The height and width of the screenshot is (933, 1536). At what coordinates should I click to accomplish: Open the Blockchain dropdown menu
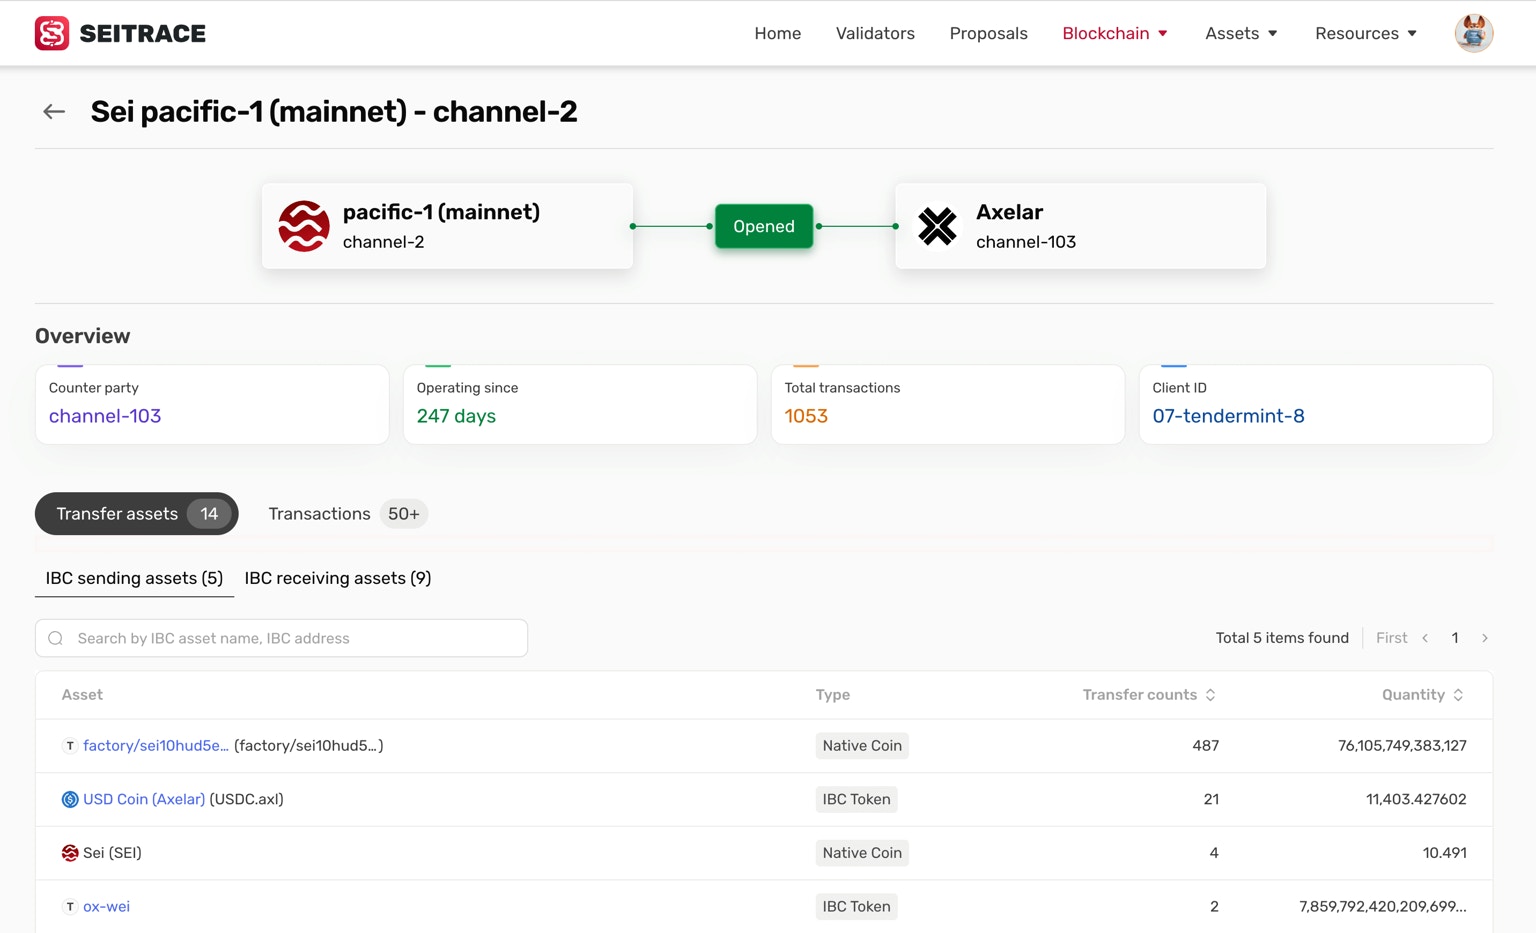tap(1114, 33)
